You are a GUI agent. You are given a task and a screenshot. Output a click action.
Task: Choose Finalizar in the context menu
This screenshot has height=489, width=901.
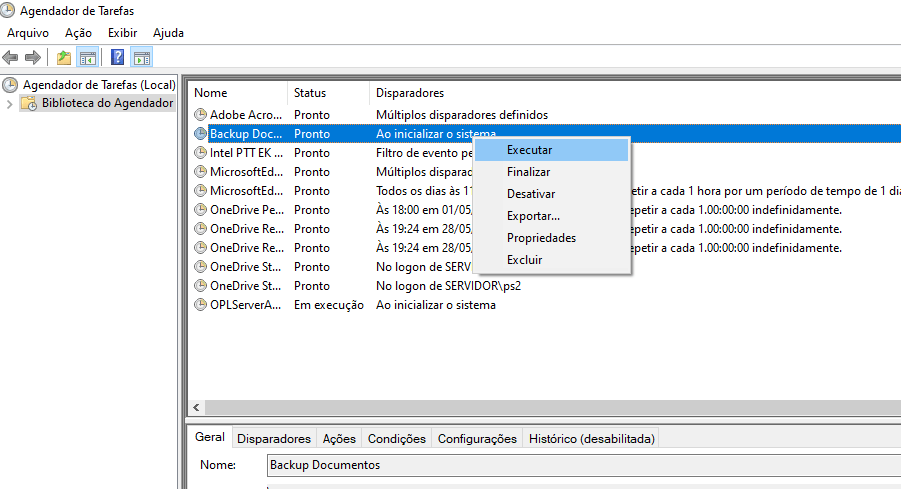click(x=551, y=172)
